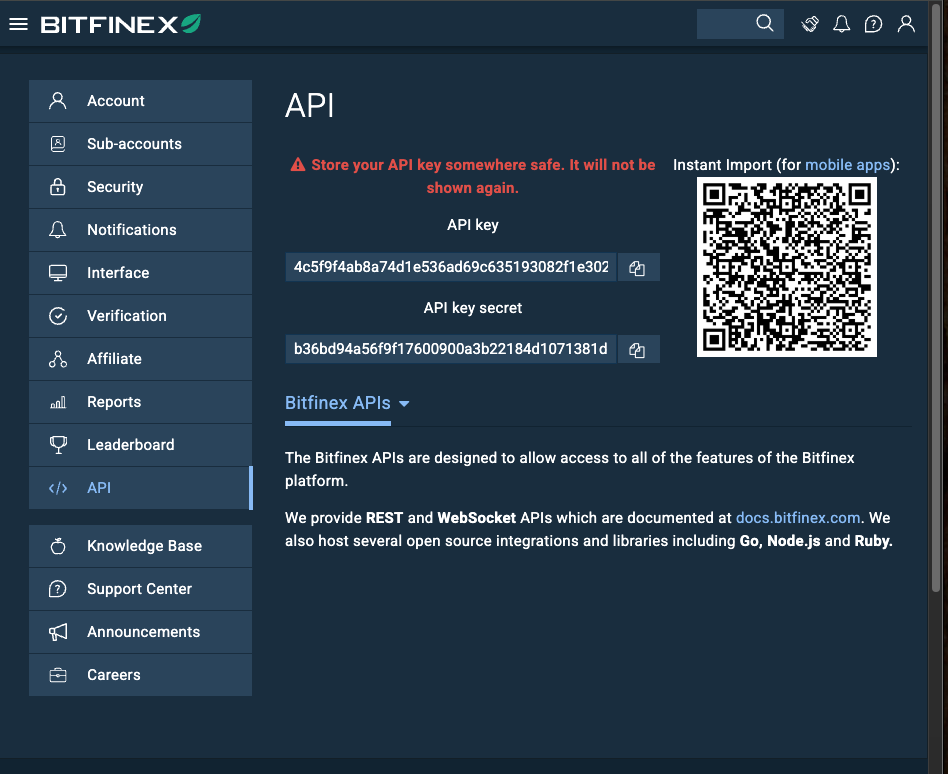
Task: Click the Careers briefcase icon
Action: (x=58, y=675)
